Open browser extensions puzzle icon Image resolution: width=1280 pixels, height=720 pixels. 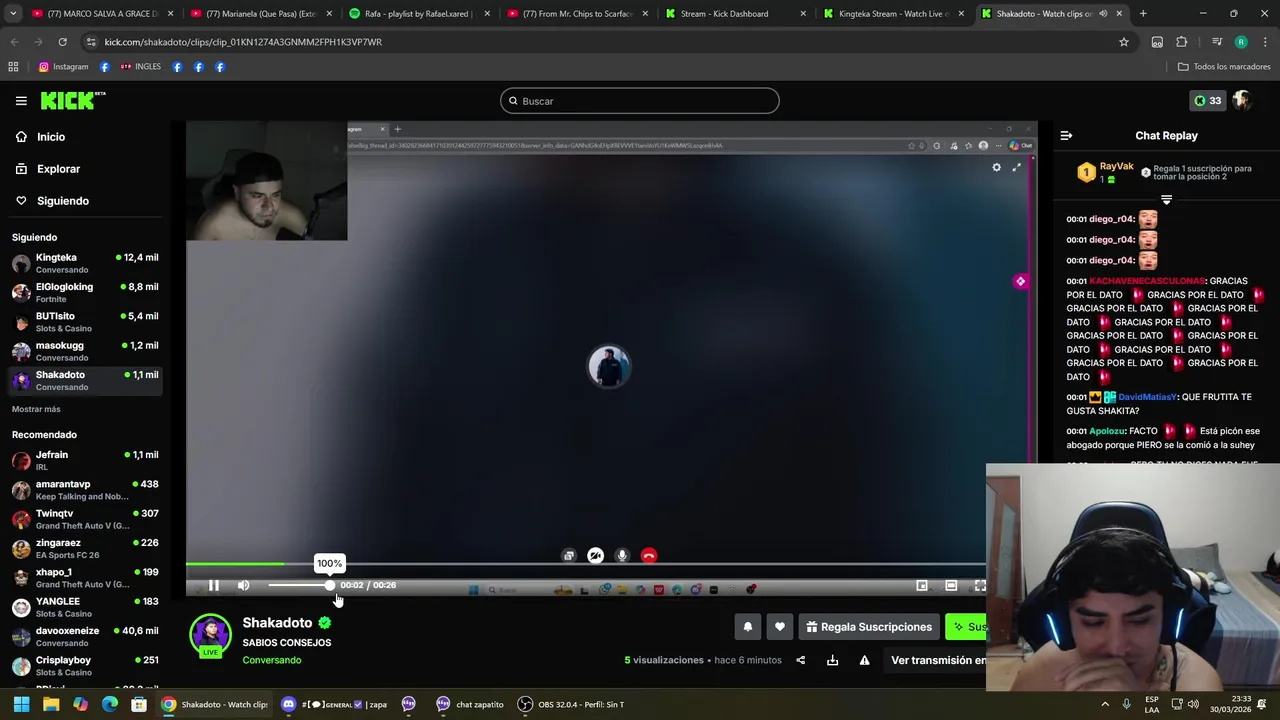tap(1181, 42)
